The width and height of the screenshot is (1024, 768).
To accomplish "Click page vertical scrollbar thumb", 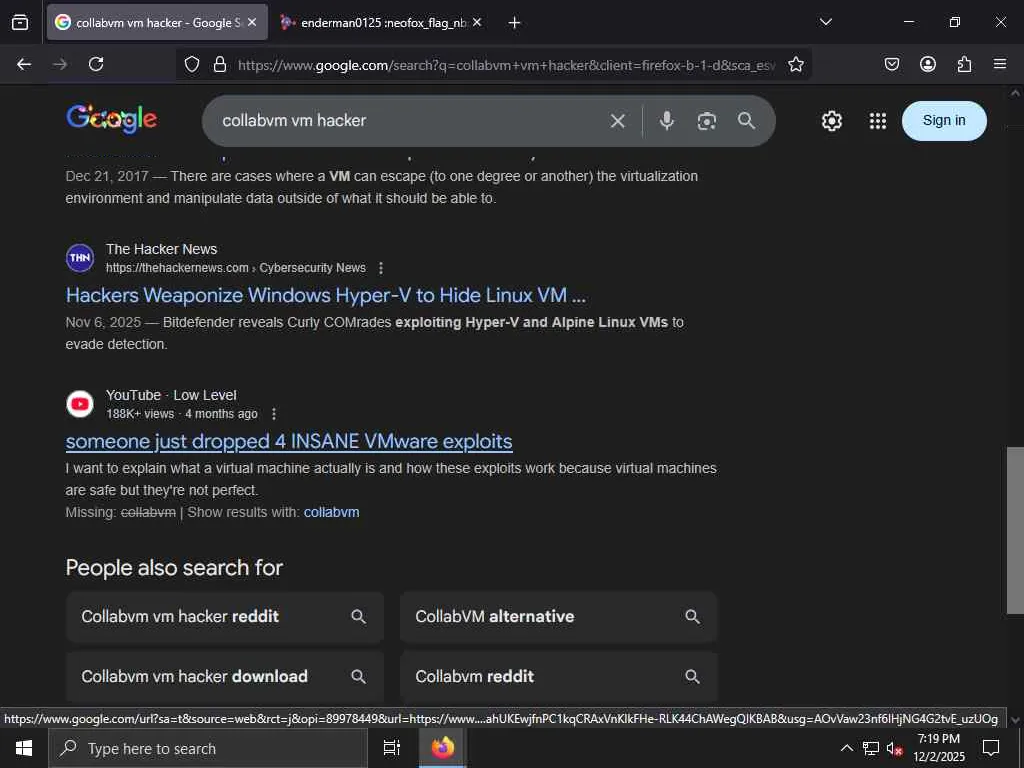I will [x=1015, y=530].
